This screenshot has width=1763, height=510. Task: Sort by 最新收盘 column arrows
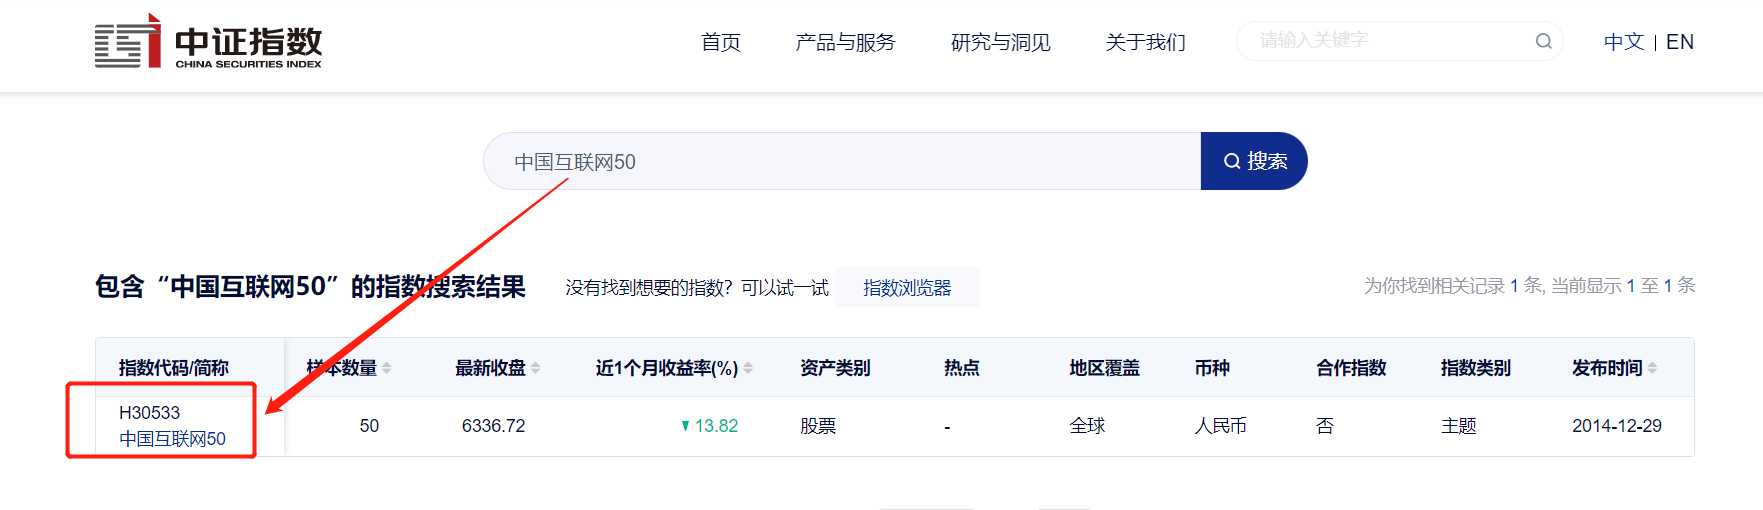536,368
